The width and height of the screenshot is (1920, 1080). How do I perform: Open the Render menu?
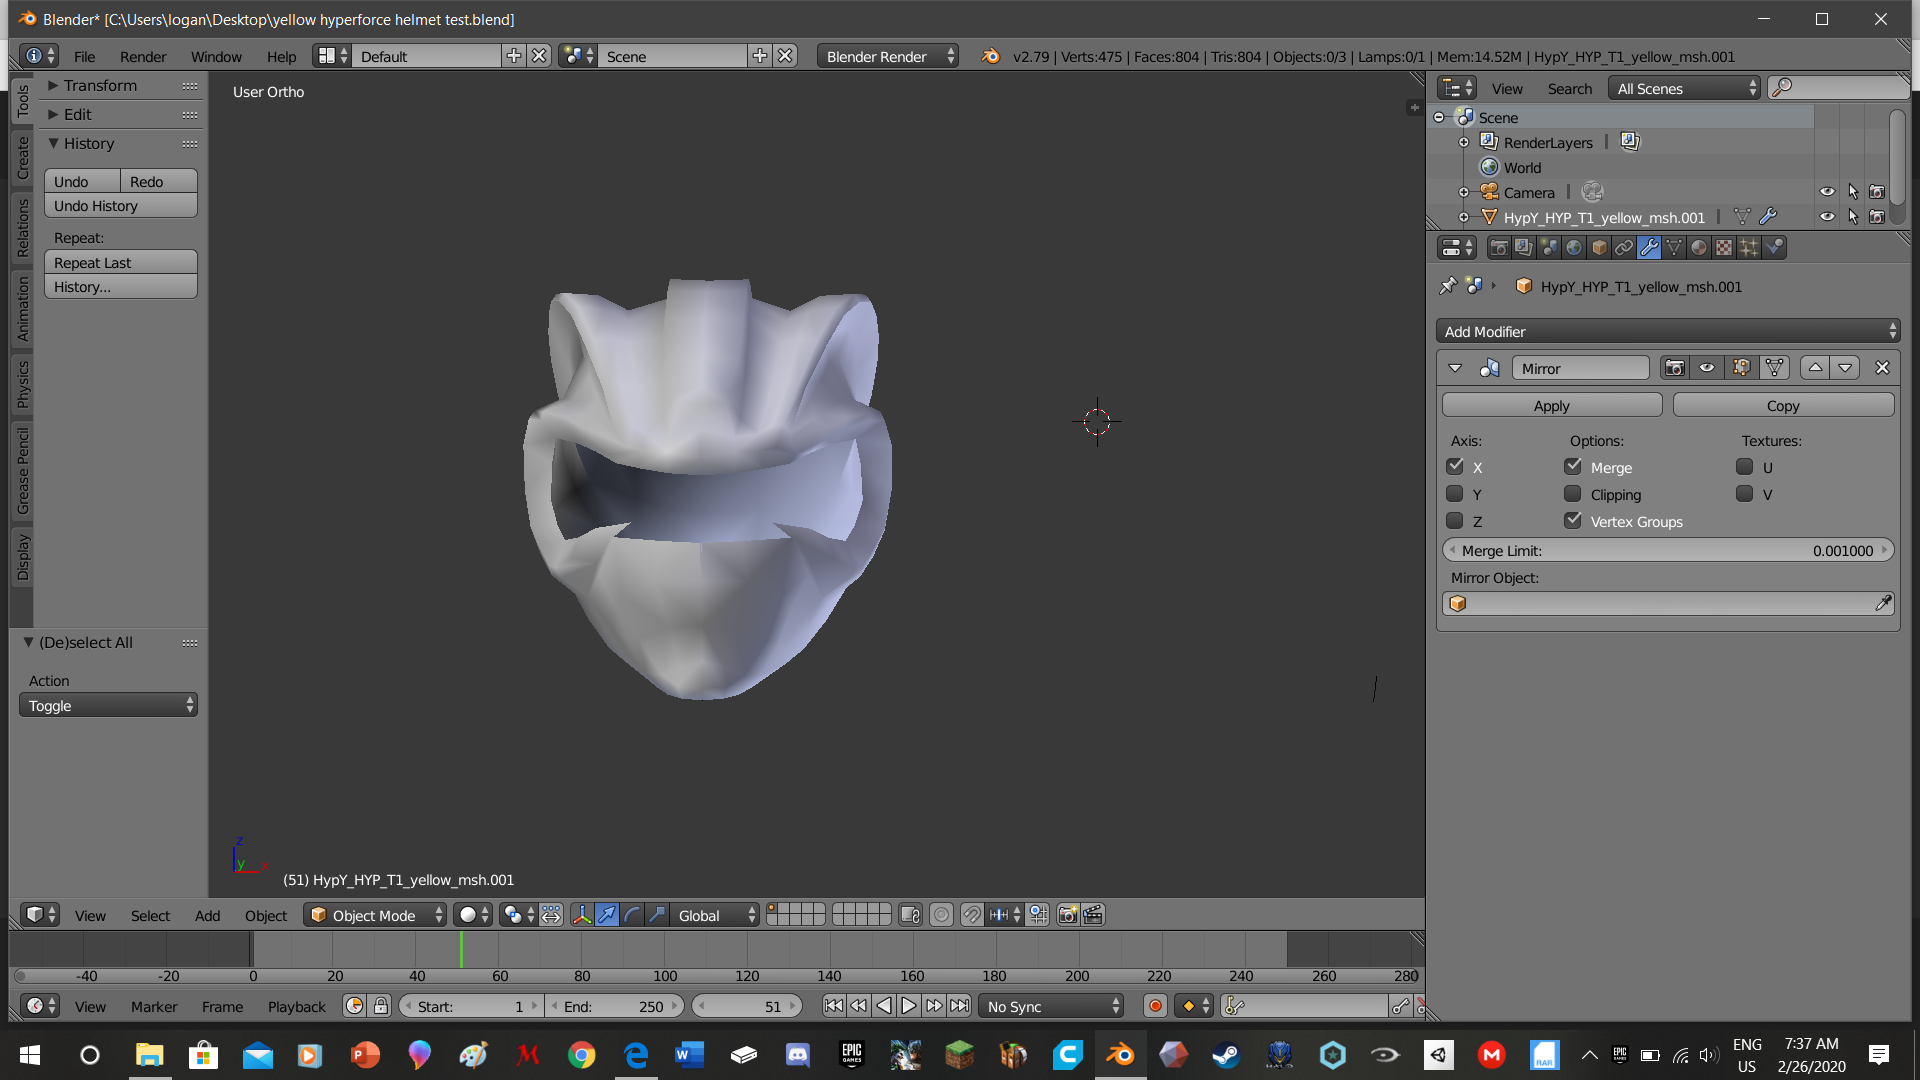143,57
